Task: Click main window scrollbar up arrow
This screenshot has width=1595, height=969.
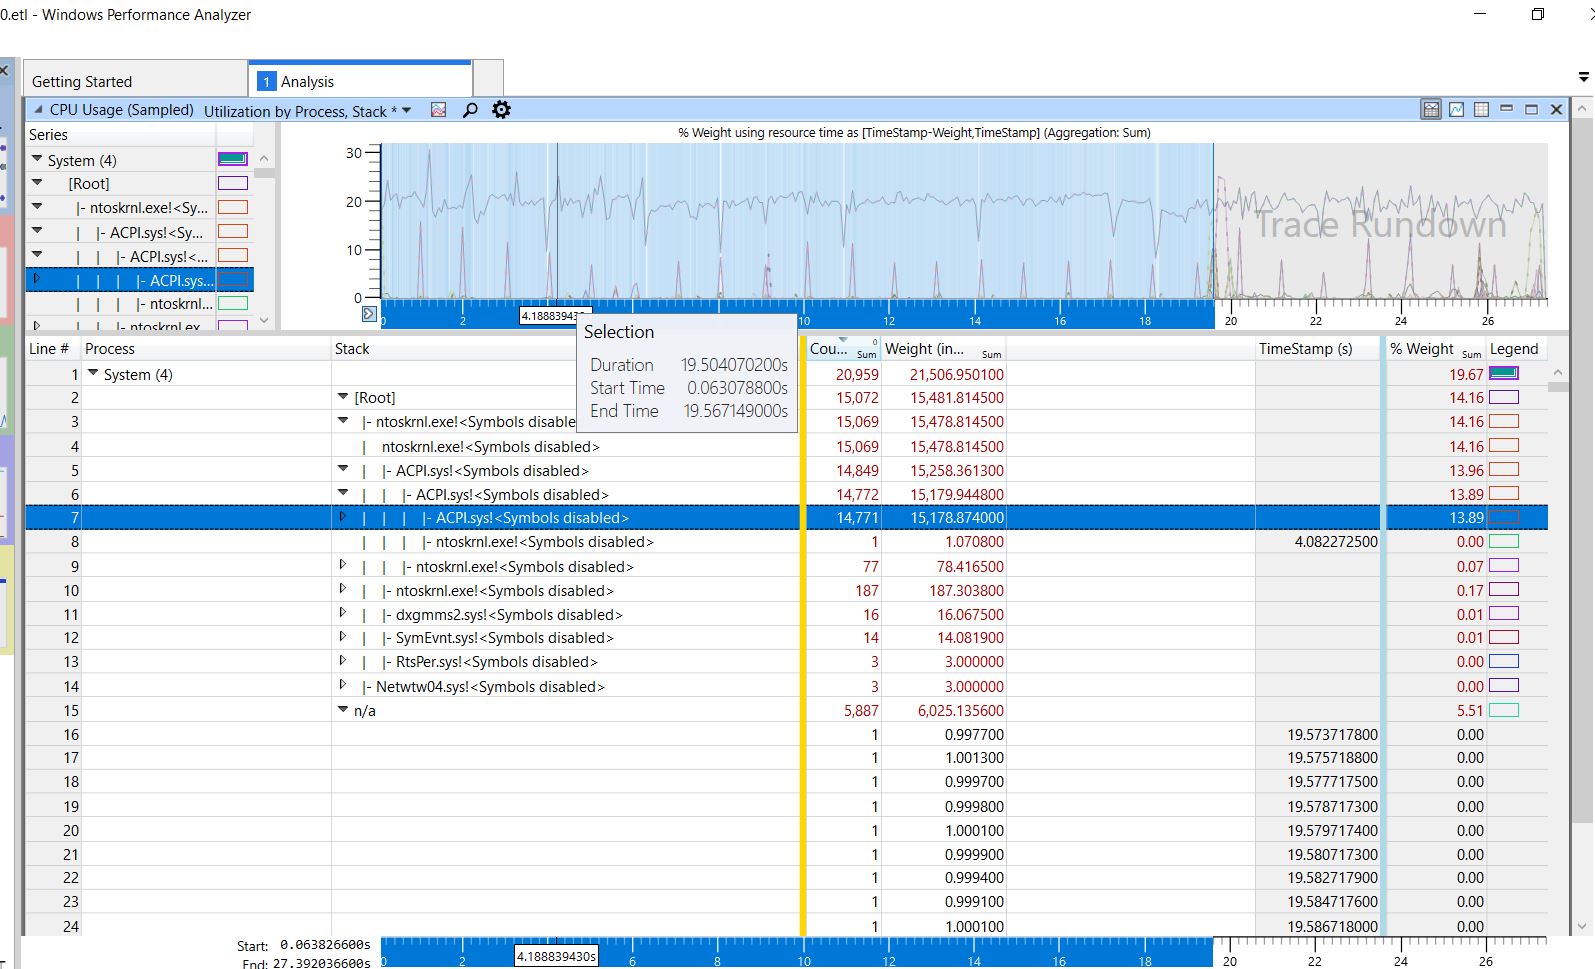Action: (1584, 106)
